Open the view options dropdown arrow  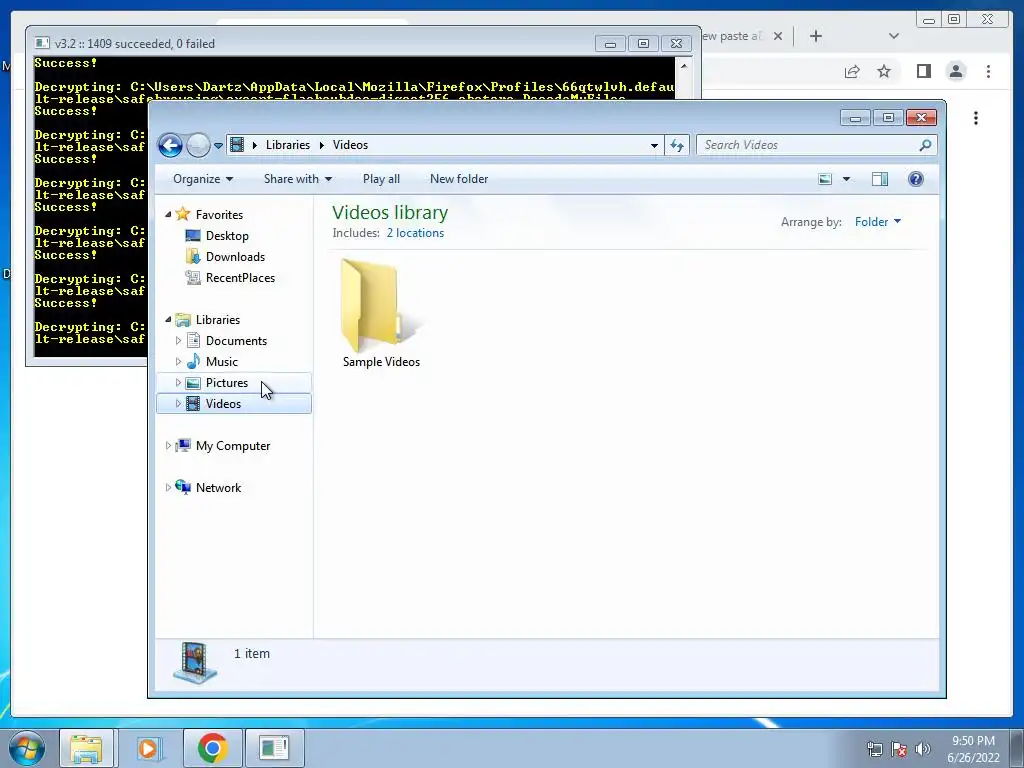tap(846, 179)
